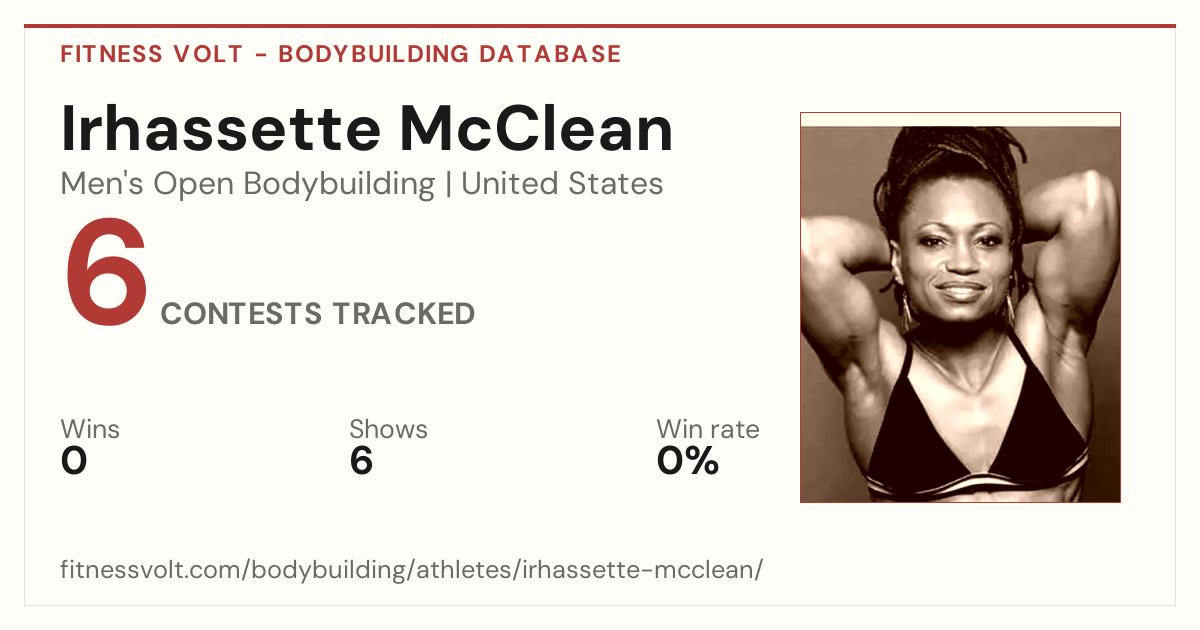Click the Wins stat label

(90, 430)
